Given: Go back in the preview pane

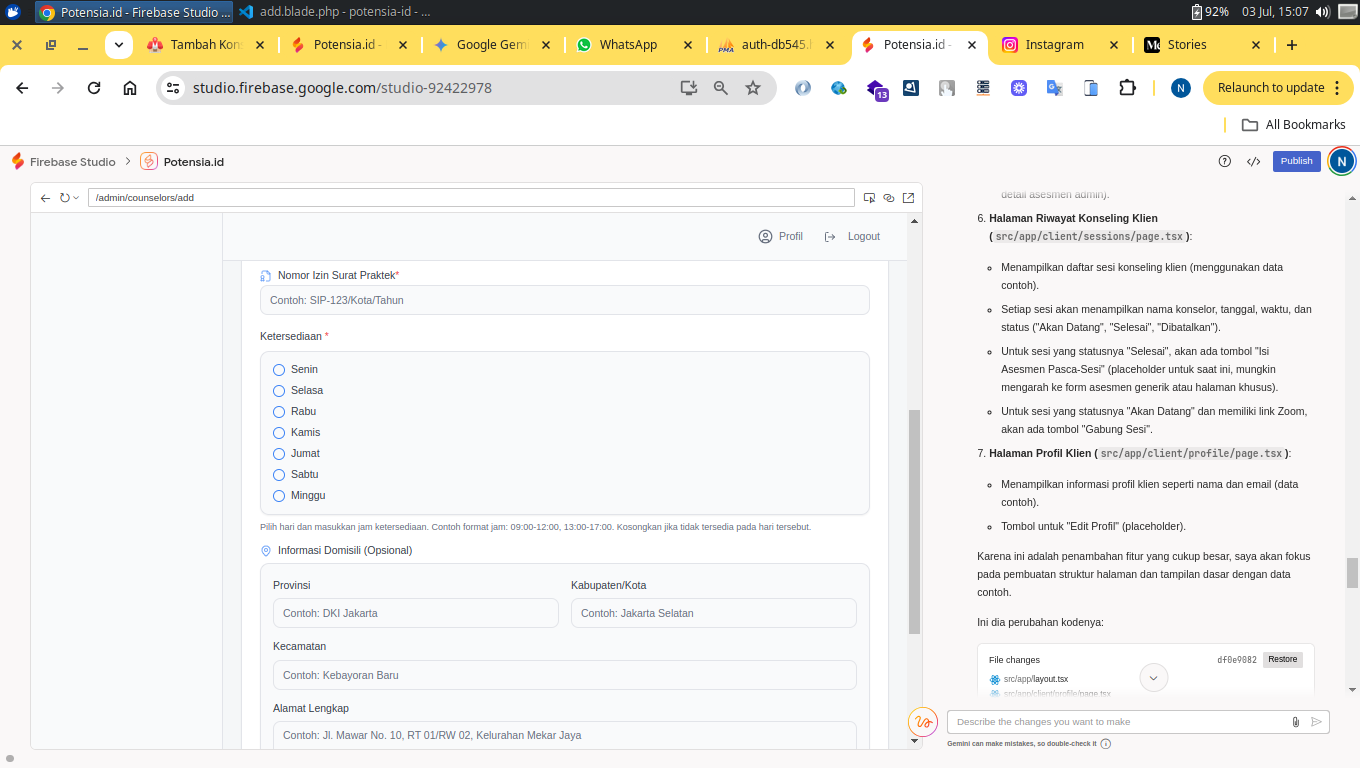Looking at the screenshot, I should [x=45, y=198].
